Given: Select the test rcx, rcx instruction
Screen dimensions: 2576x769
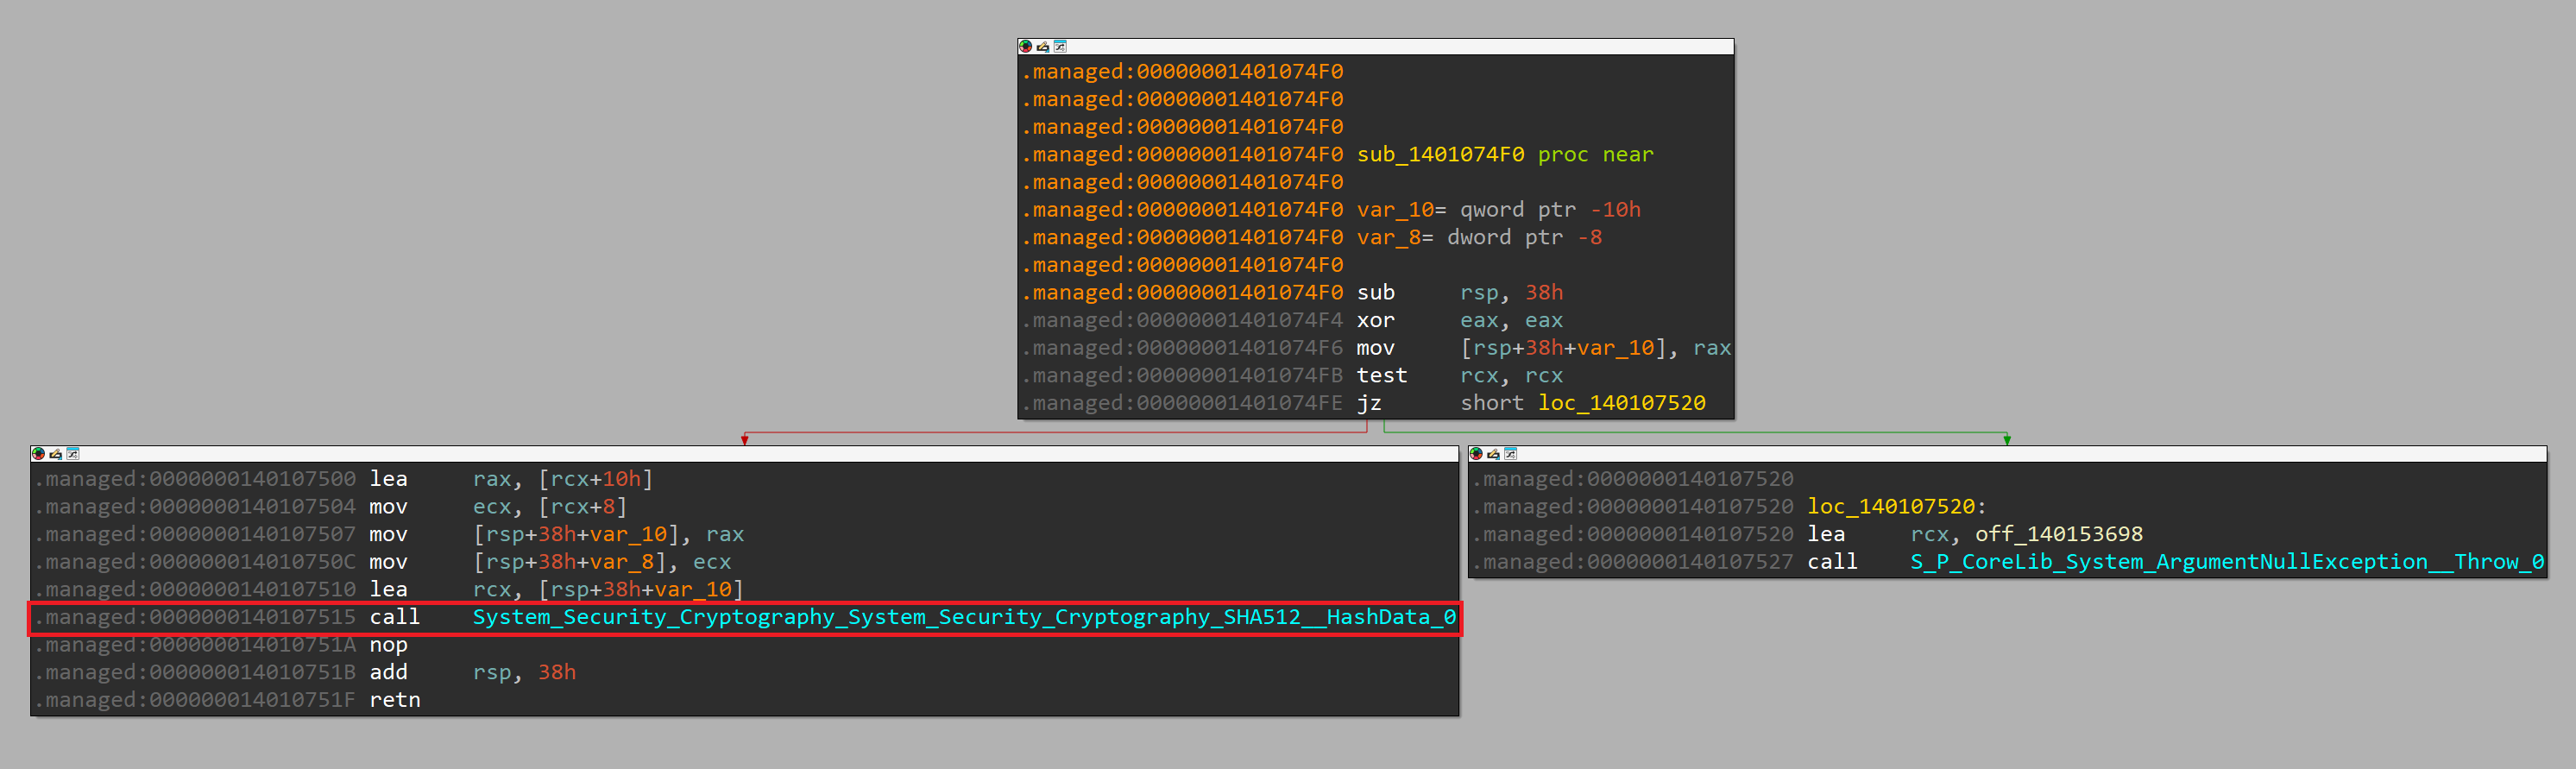Looking at the screenshot, I should coord(1460,376).
